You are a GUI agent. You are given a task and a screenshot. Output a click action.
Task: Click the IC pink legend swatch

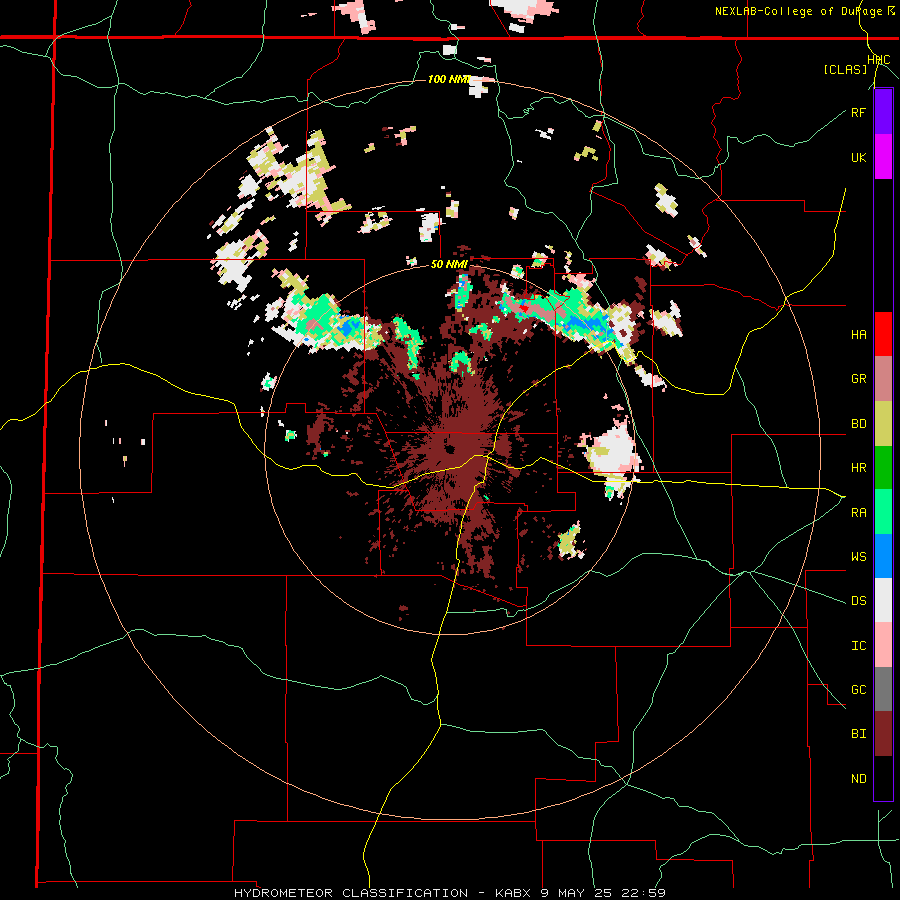883,645
